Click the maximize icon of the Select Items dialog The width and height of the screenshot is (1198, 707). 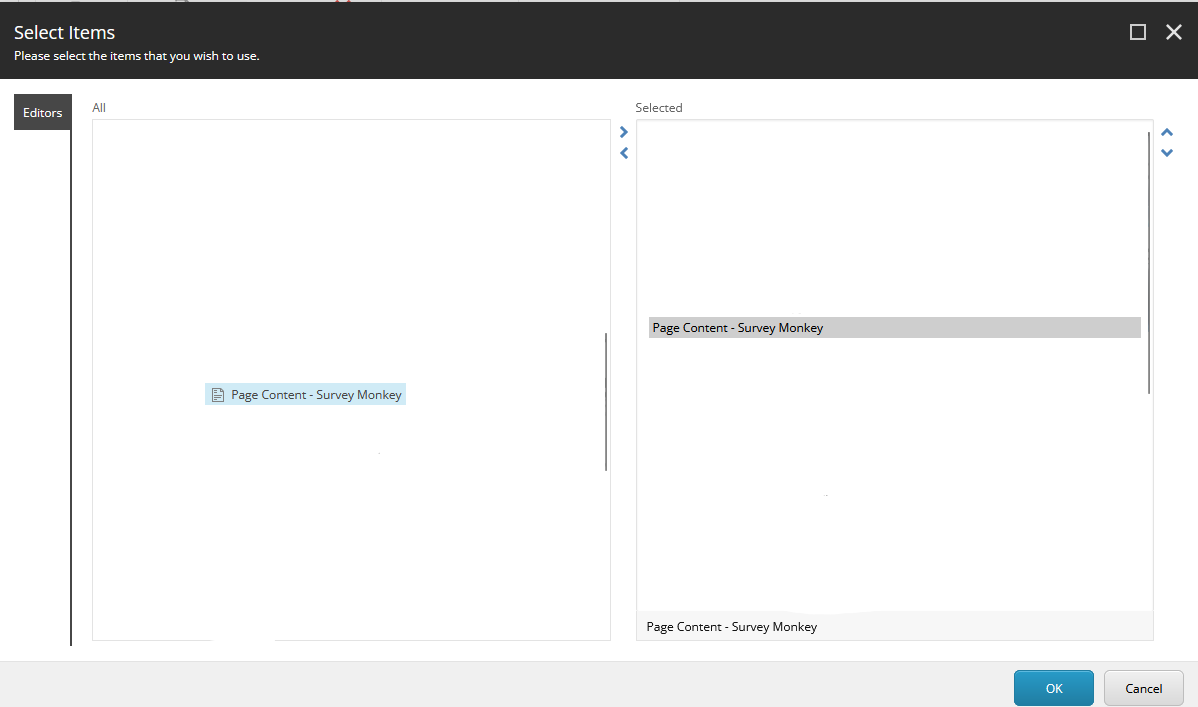(1137, 31)
